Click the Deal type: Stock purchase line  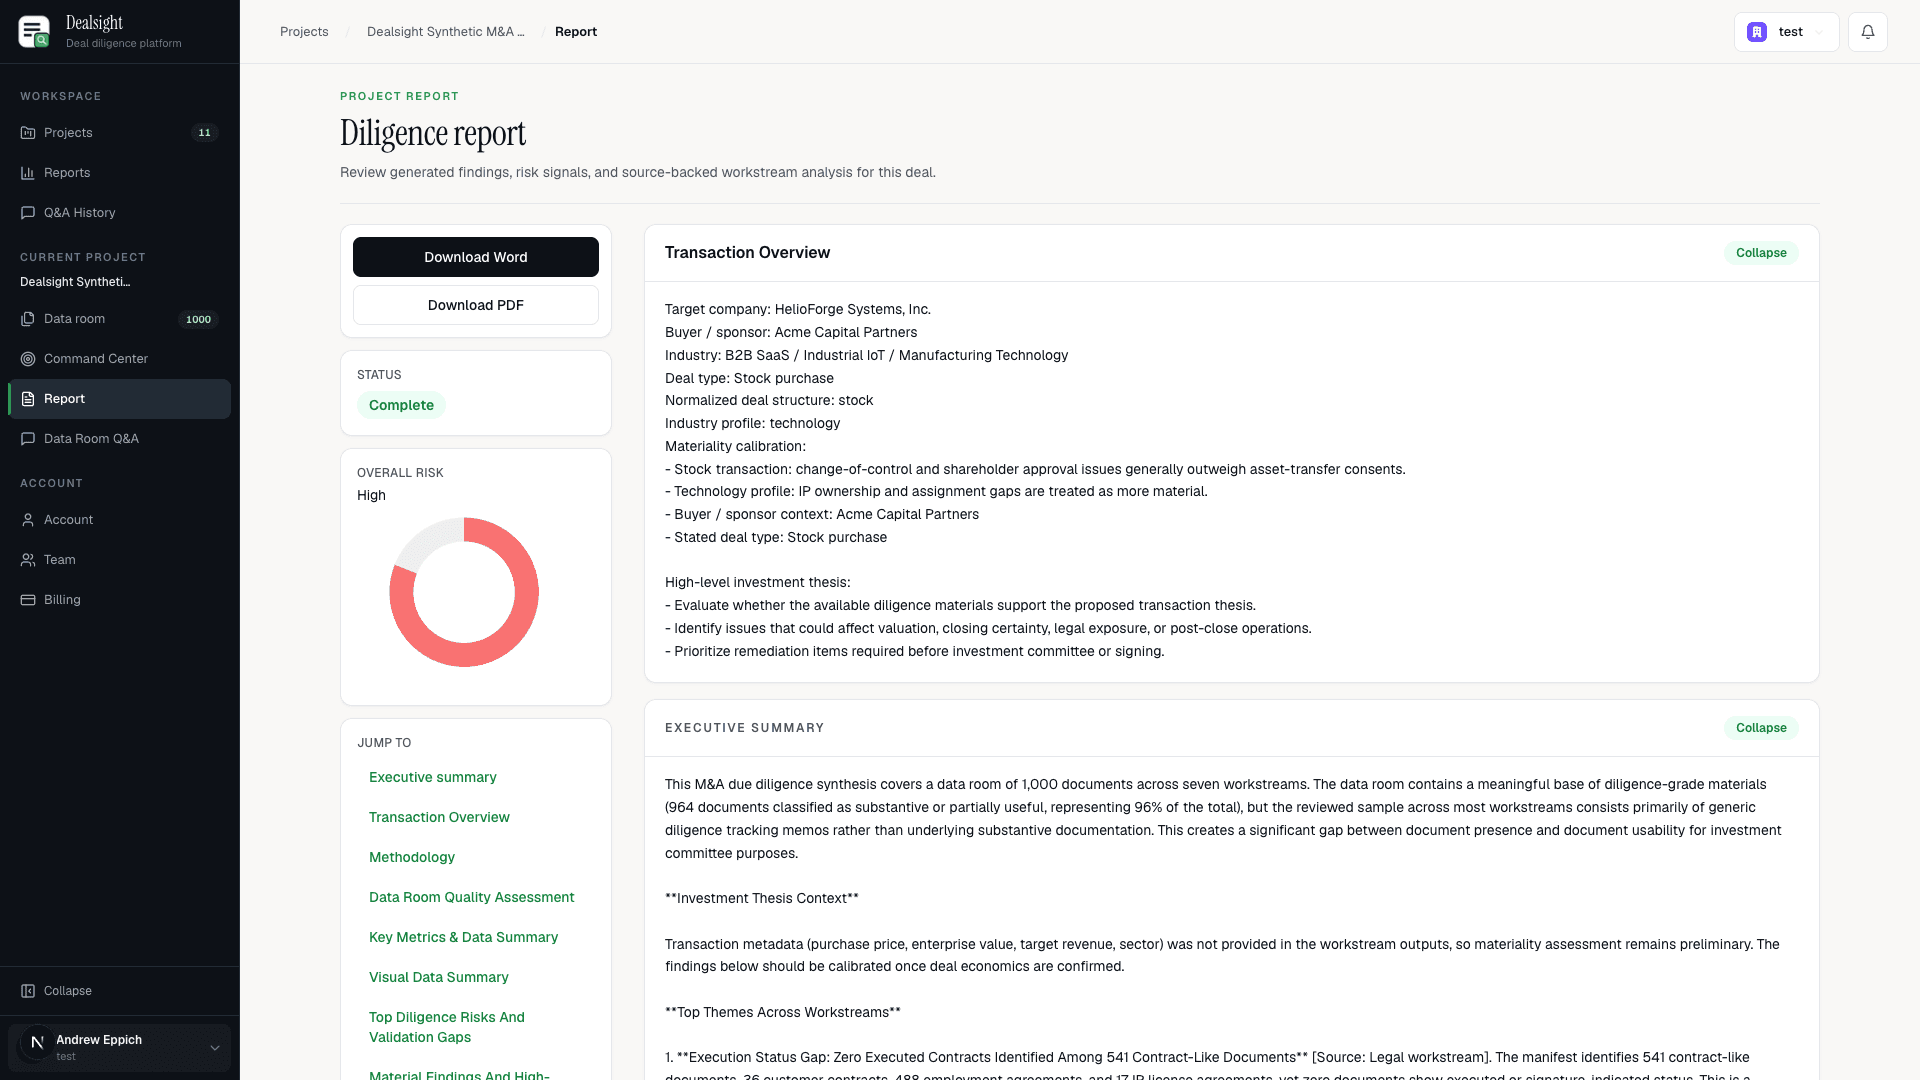[x=749, y=379]
